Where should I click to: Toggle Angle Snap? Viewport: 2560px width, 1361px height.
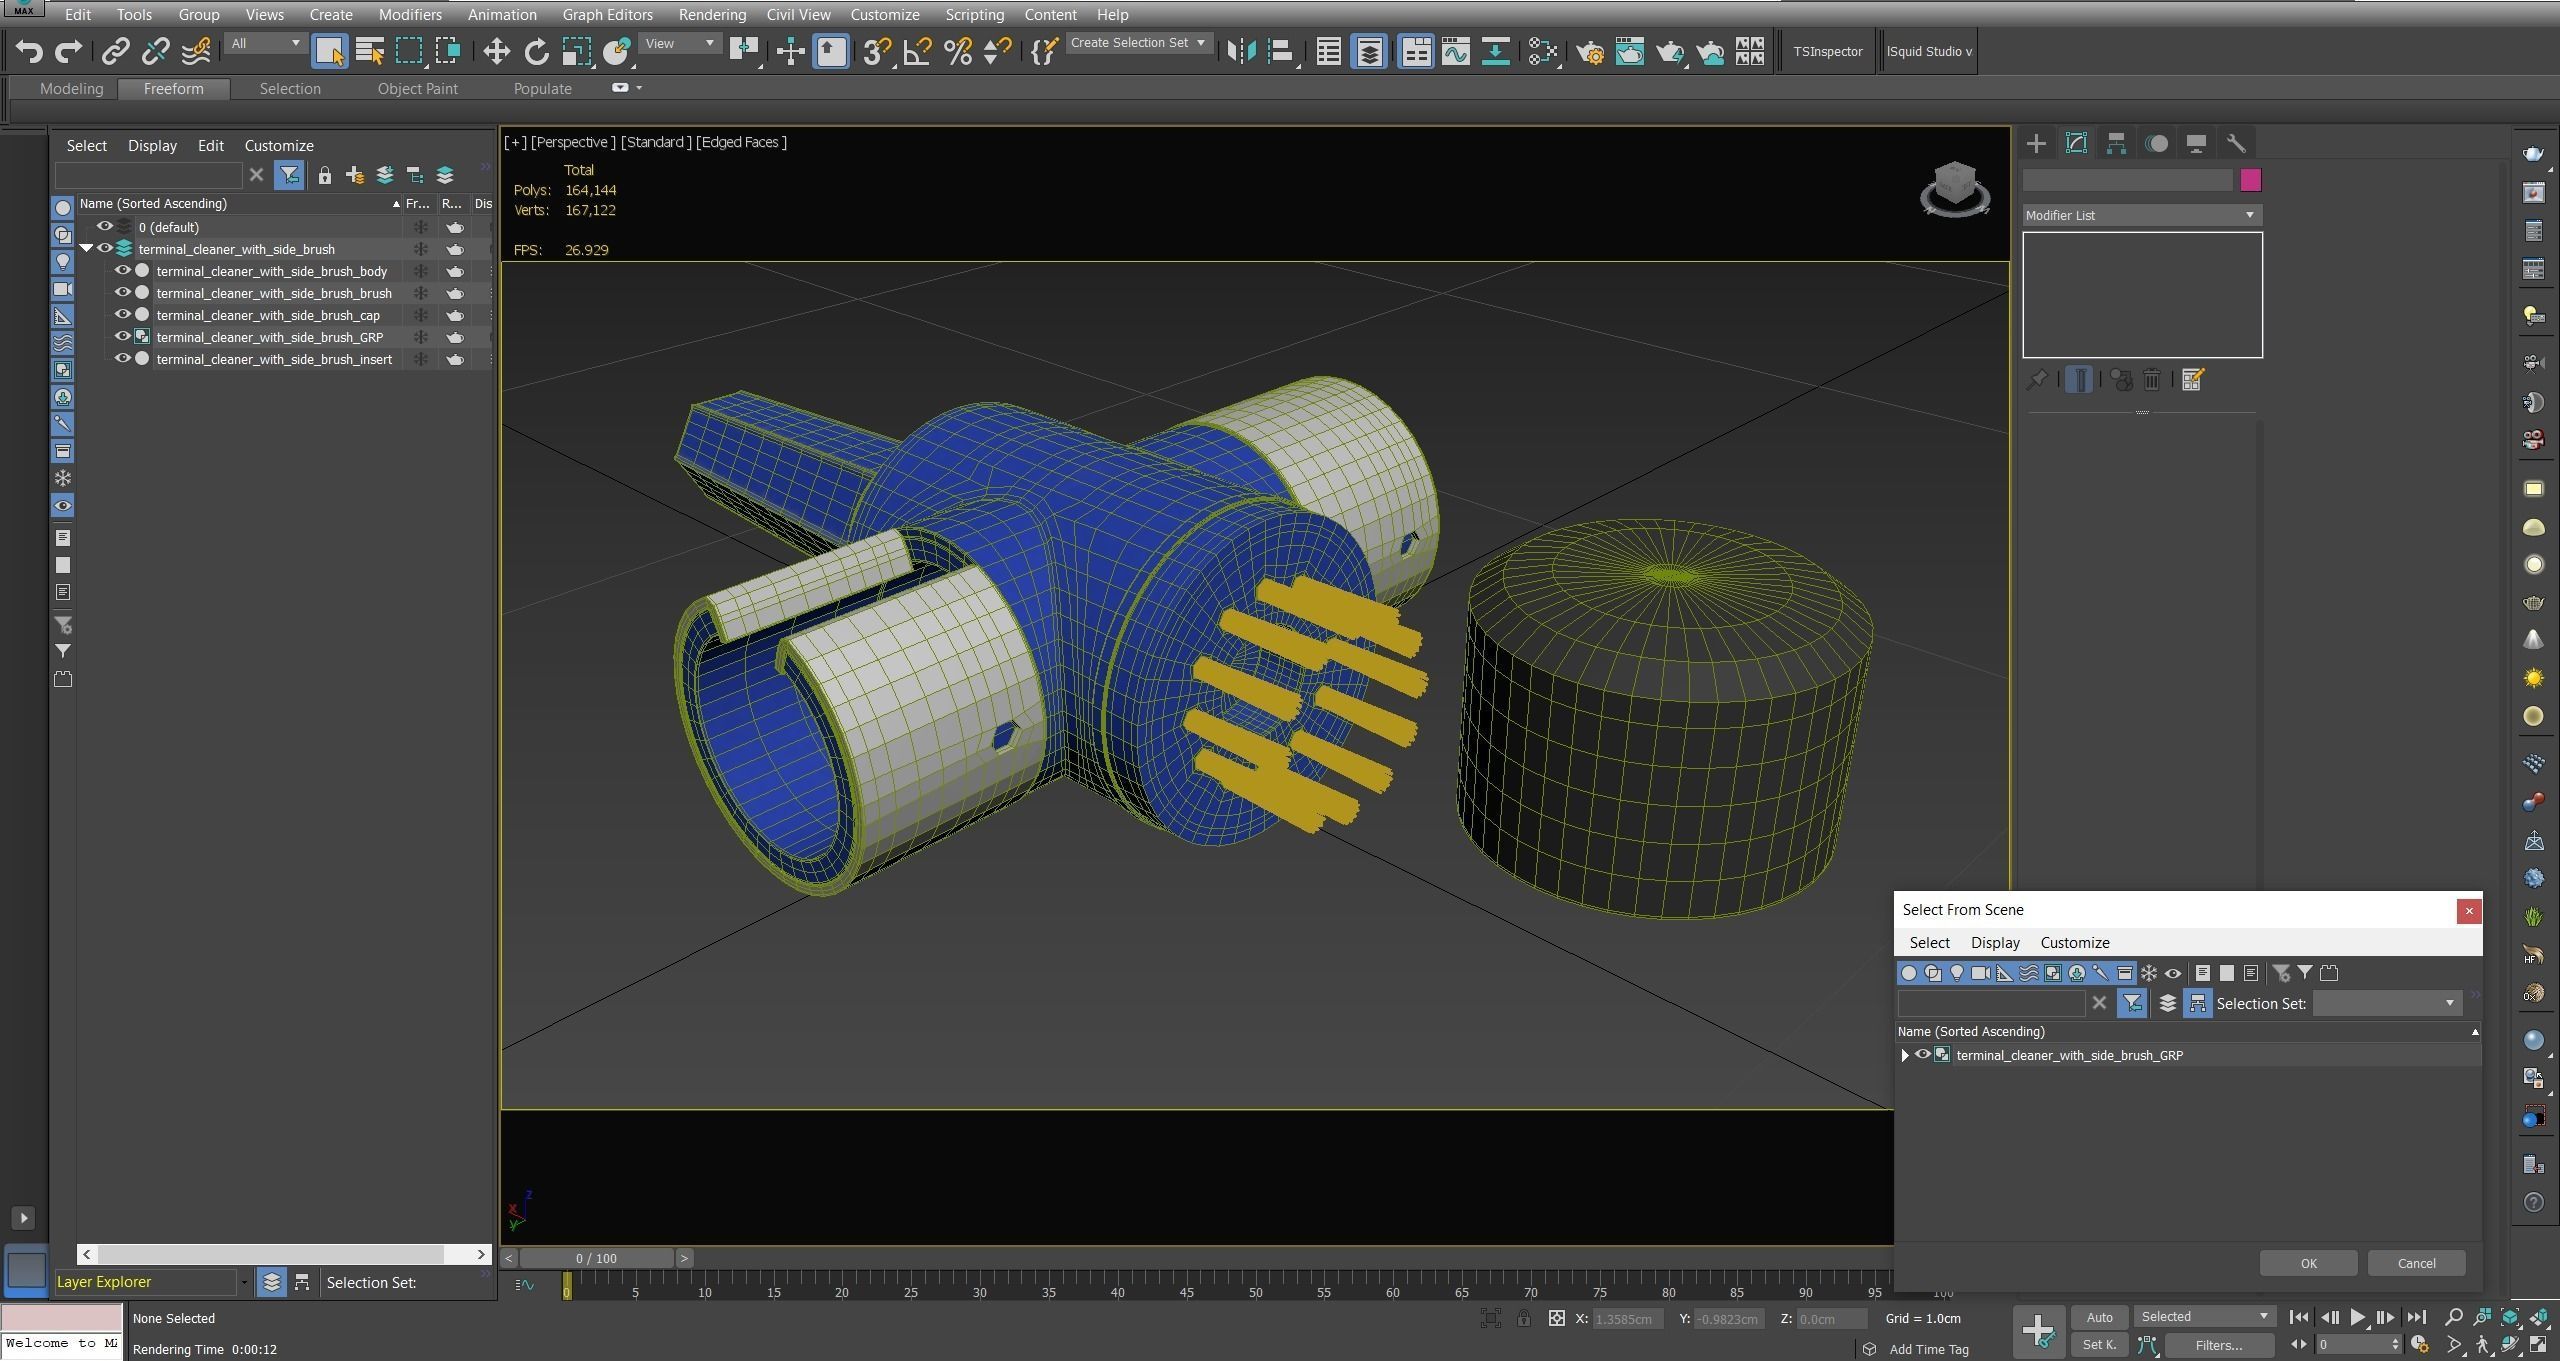(x=917, y=51)
